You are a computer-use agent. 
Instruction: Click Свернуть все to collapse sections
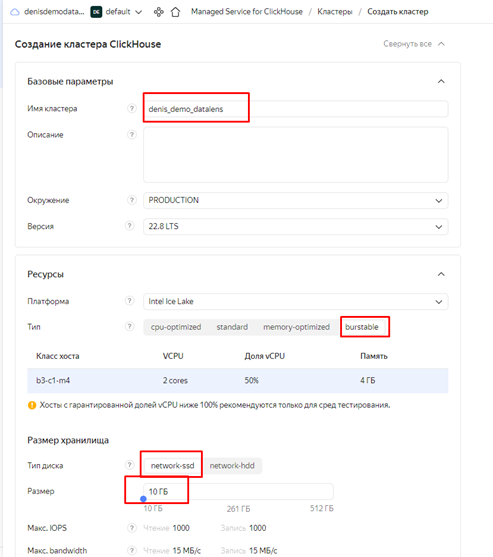[x=414, y=44]
